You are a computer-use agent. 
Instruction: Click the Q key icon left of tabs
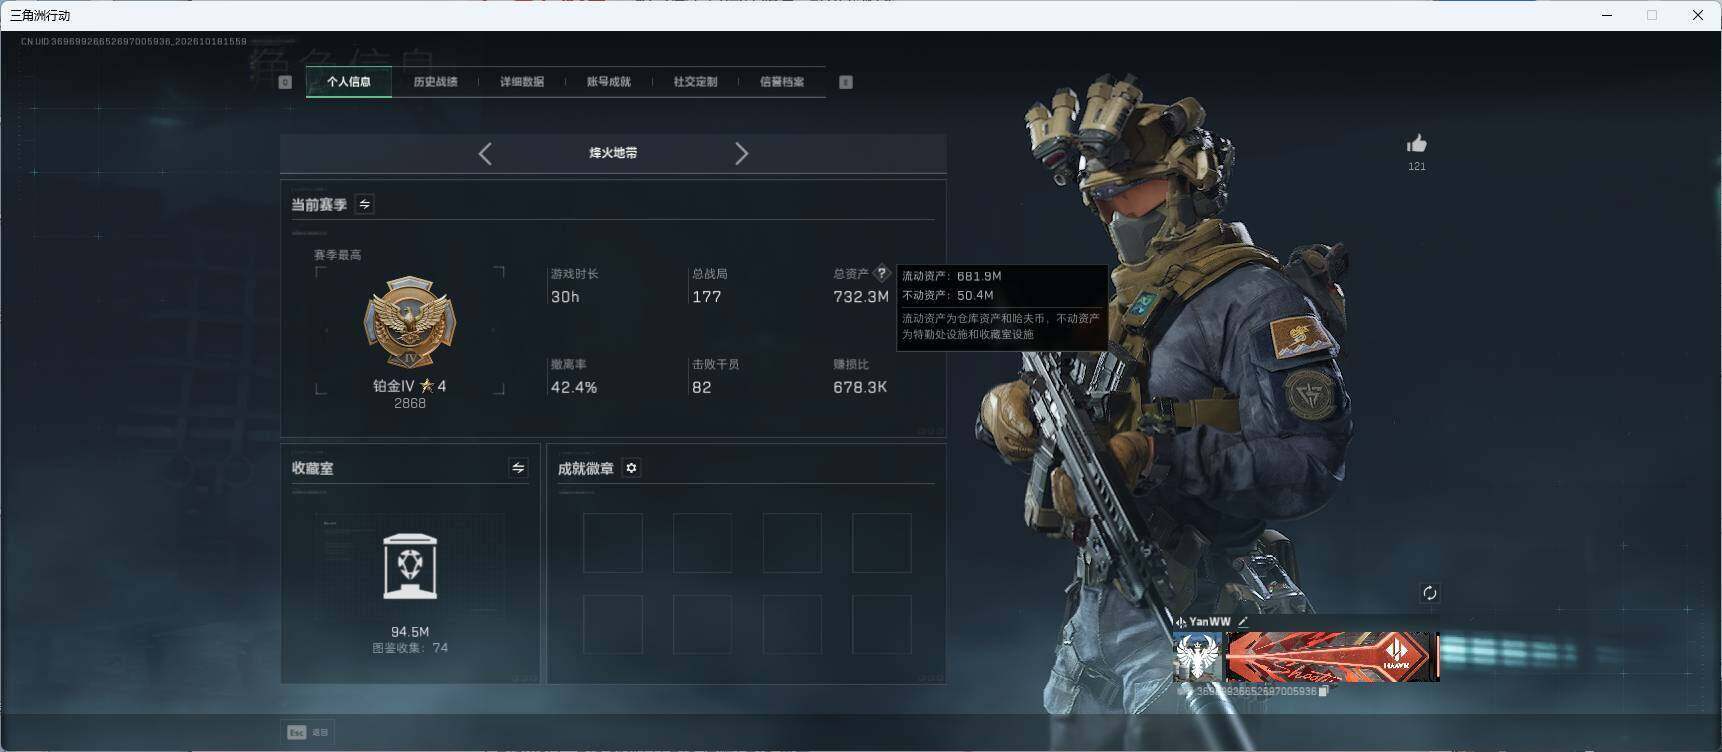coord(285,82)
